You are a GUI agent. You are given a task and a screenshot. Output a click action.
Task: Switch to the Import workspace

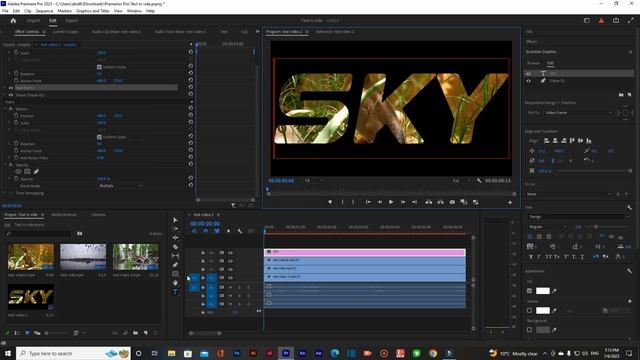(x=33, y=20)
